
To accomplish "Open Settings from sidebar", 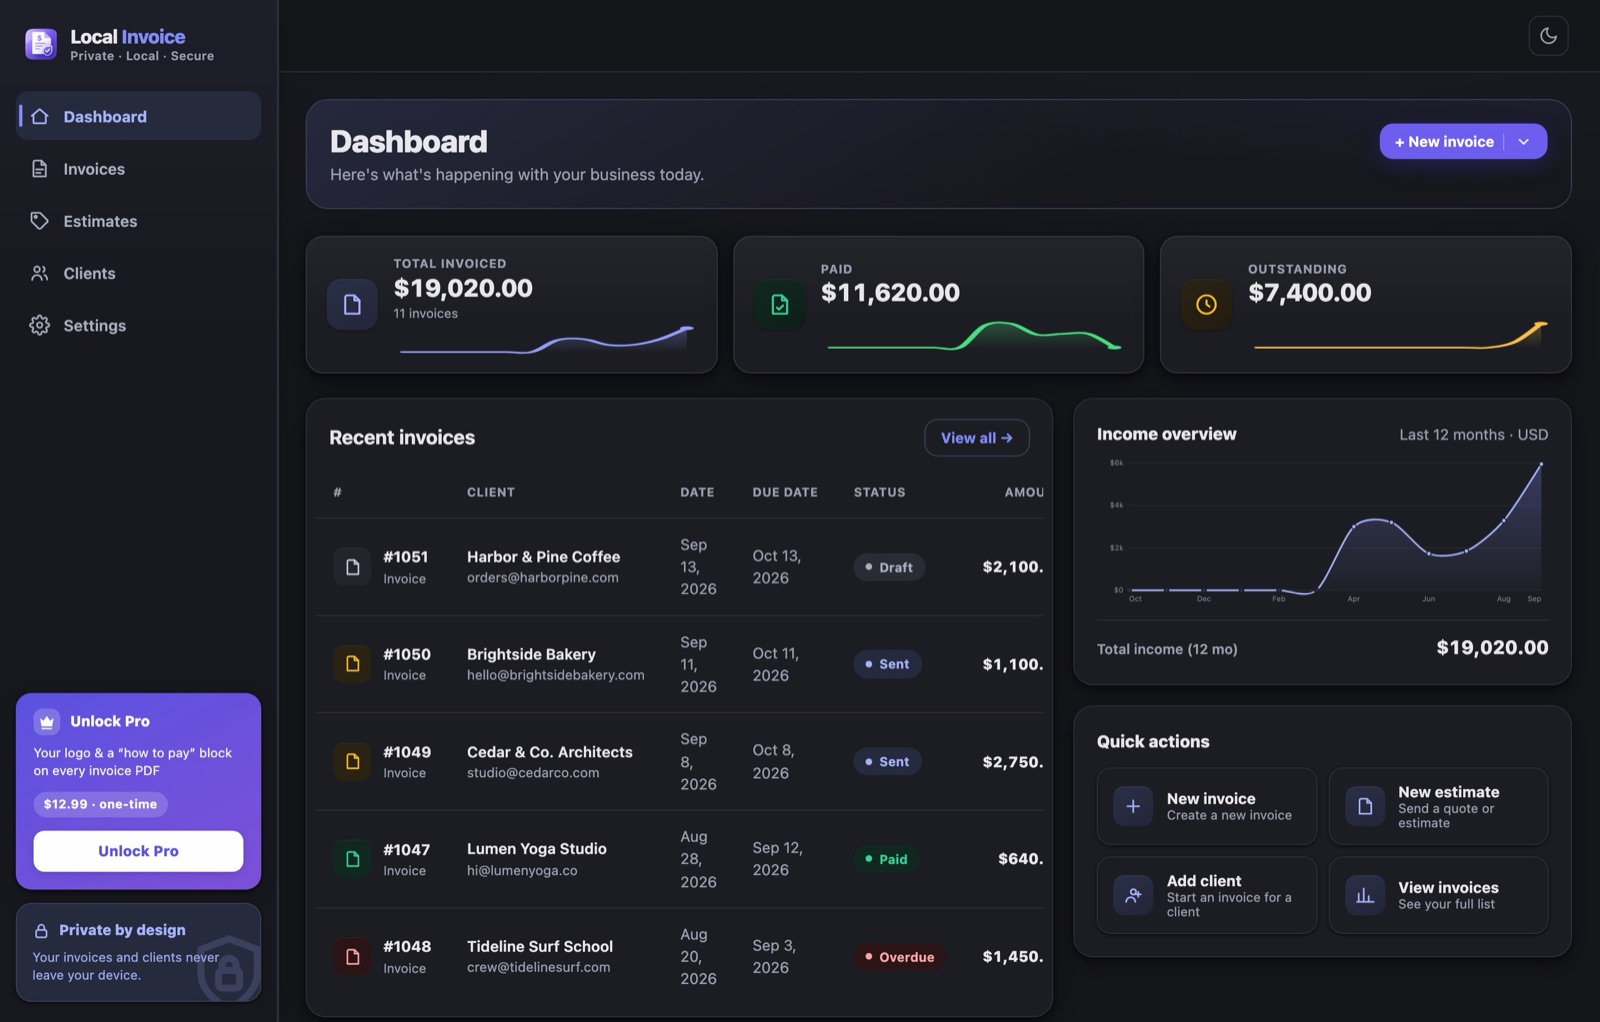I will coord(139,325).
